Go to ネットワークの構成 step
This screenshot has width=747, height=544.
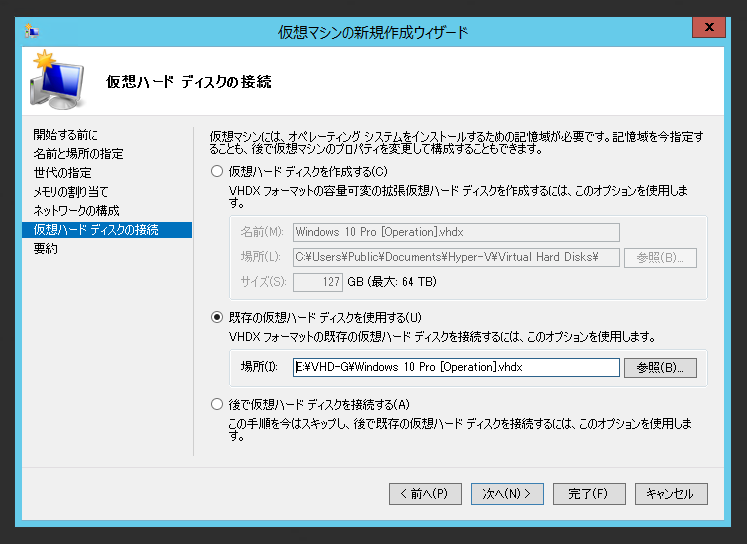pyautogui.click(x=76, y=211)
